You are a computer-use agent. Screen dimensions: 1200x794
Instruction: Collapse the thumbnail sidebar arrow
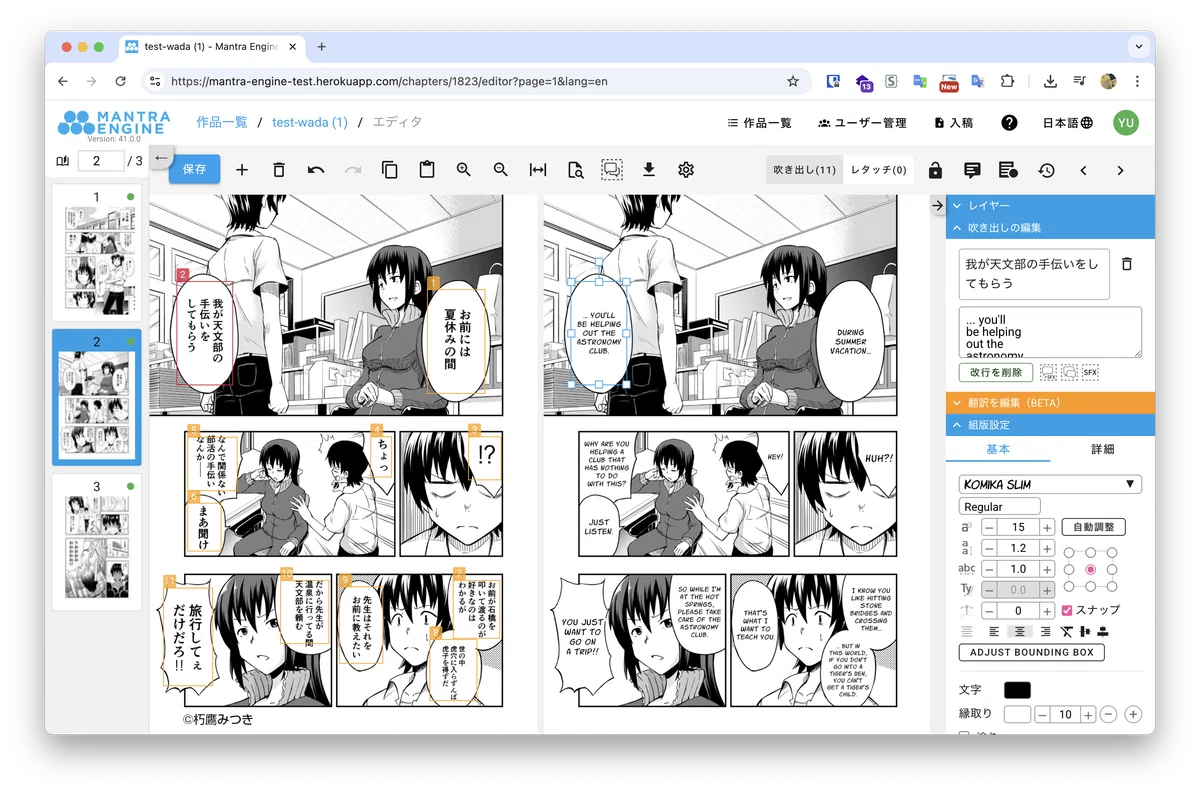(162, 156)
